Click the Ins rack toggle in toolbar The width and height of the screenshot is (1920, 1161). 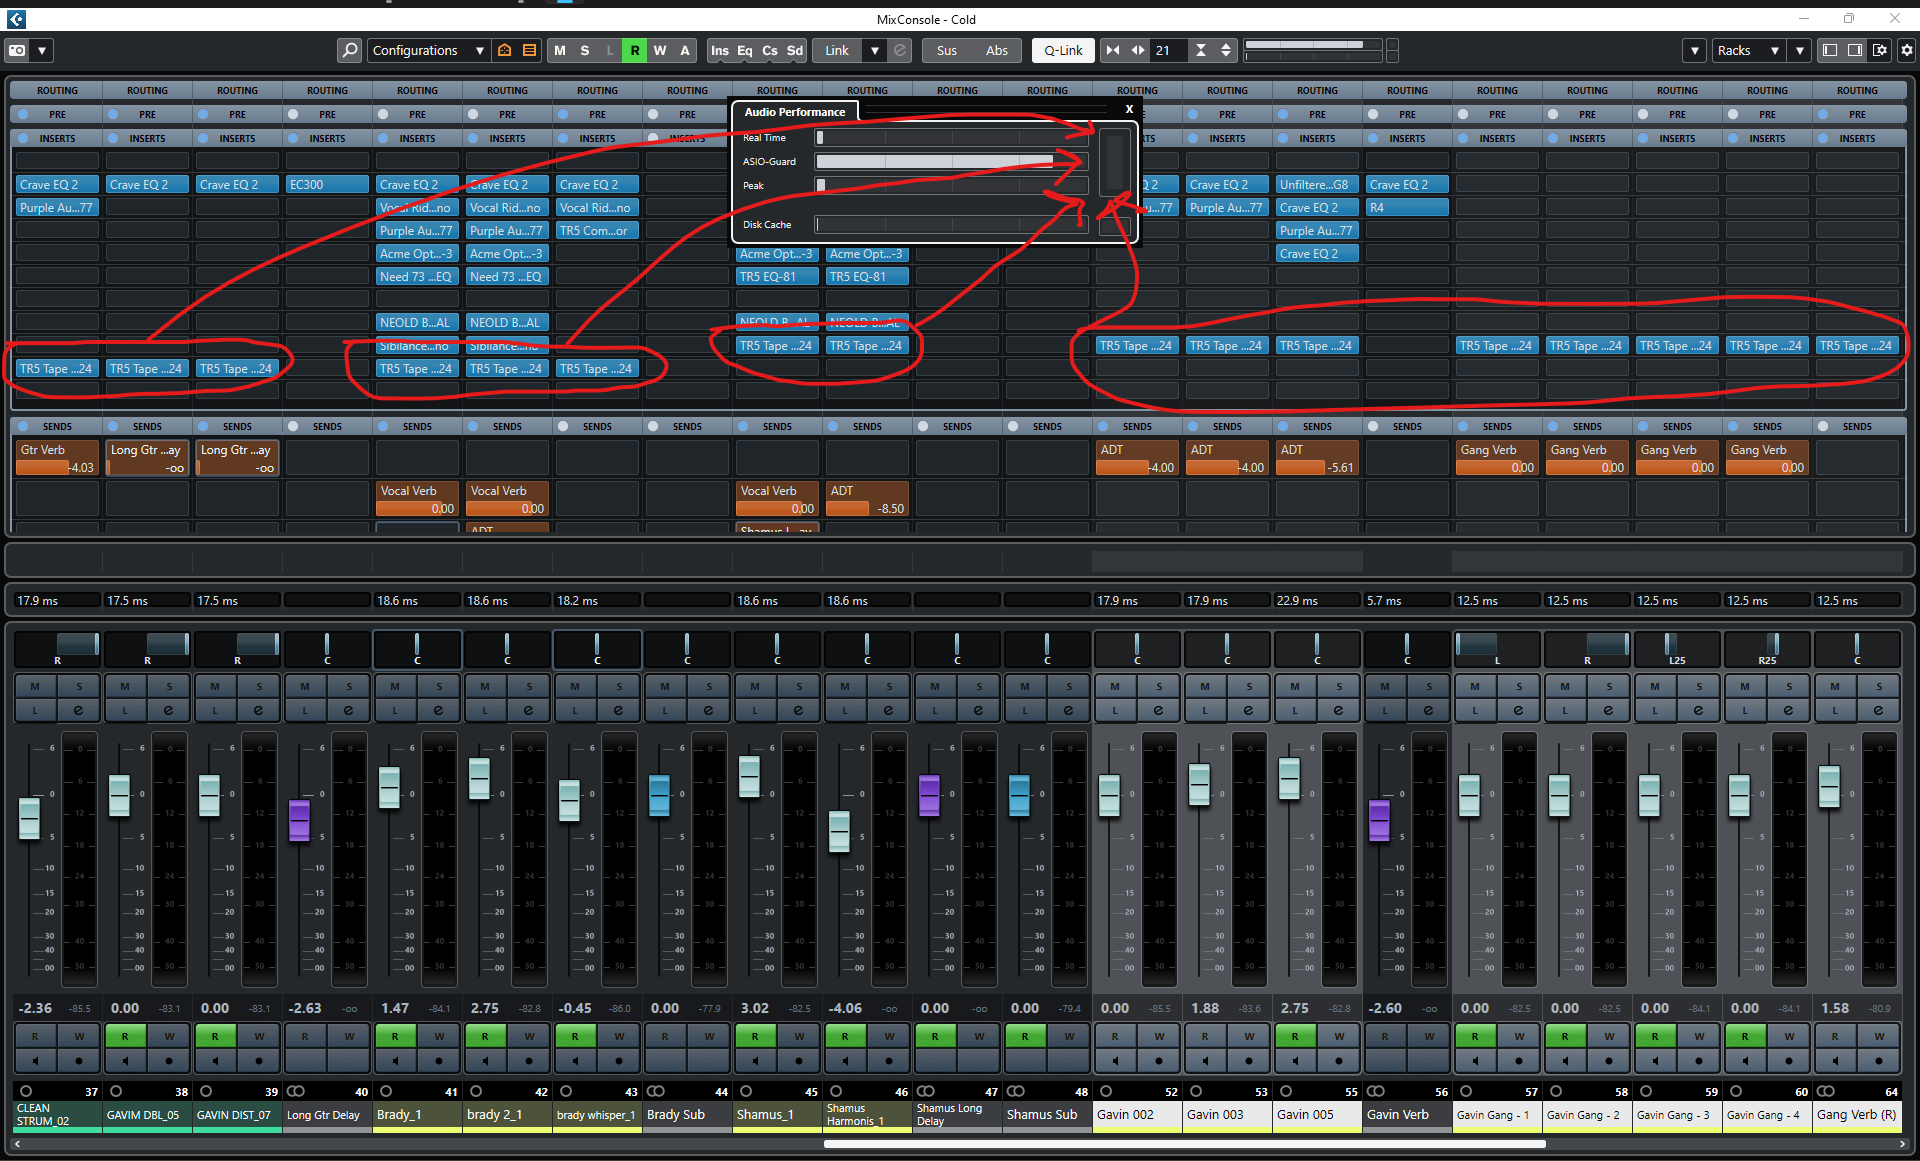tap(720, 50)
